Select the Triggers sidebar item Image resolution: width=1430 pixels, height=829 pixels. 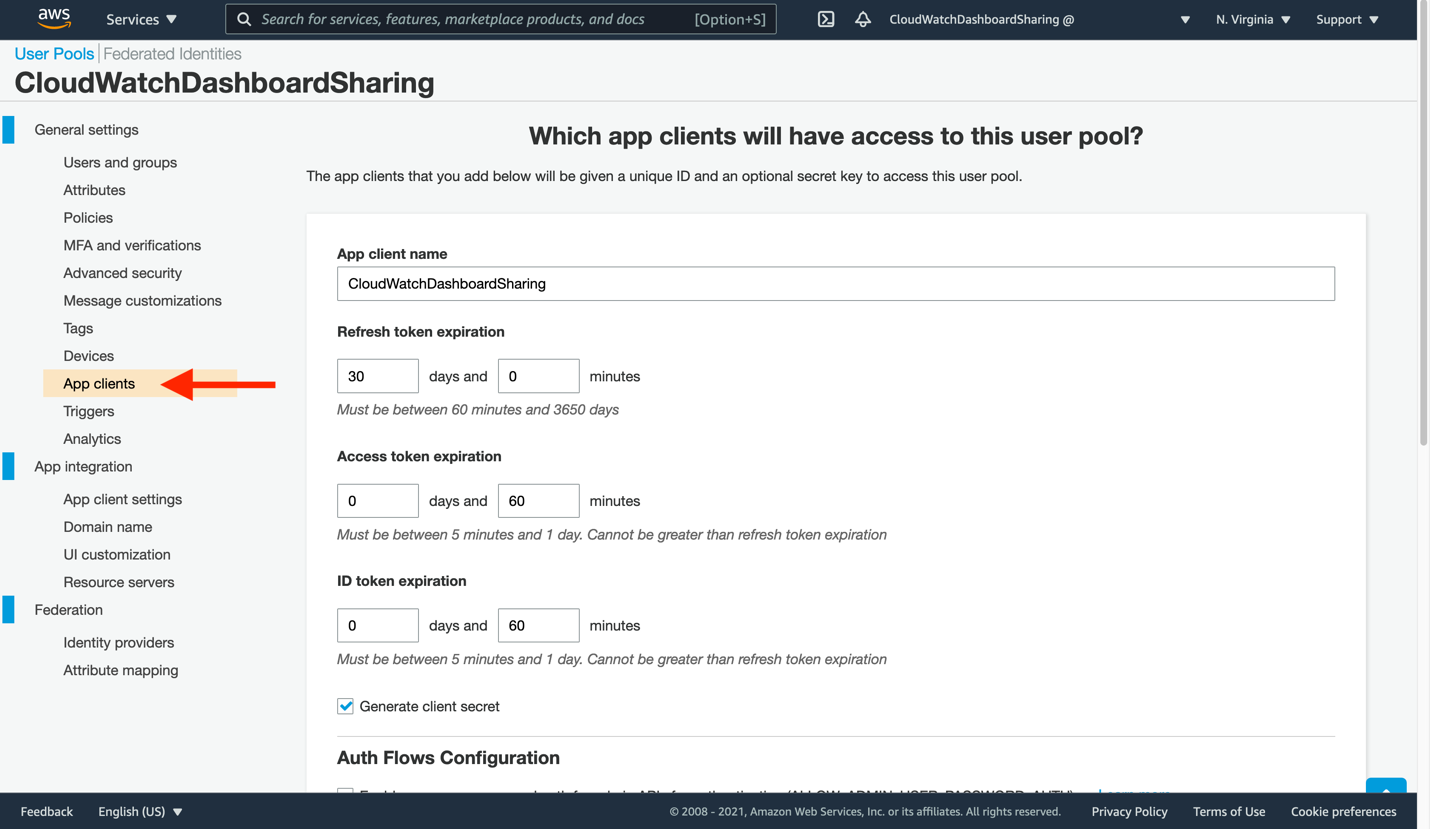(x=88, y=410)
